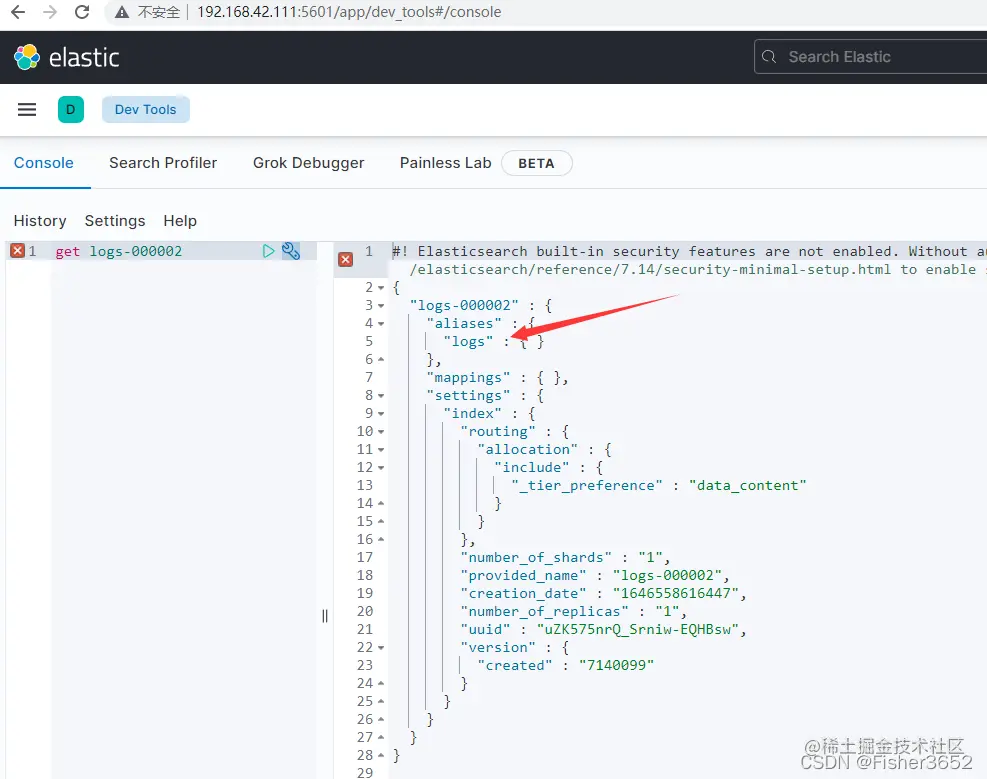Select the Console tab
The image size is (987, 779).
(43, 163)
